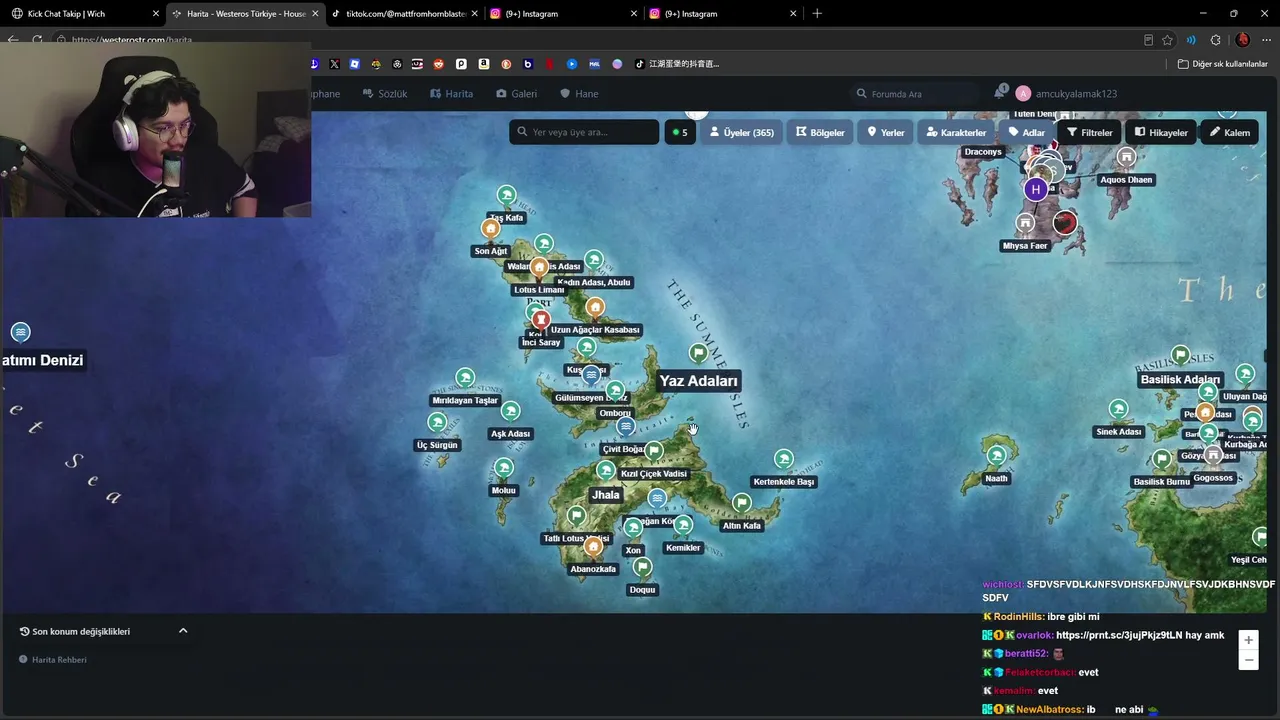Select the Üç Sürgün island marker
The width and height of the screenshot is (1280, 720).
[x=437, y=423]
